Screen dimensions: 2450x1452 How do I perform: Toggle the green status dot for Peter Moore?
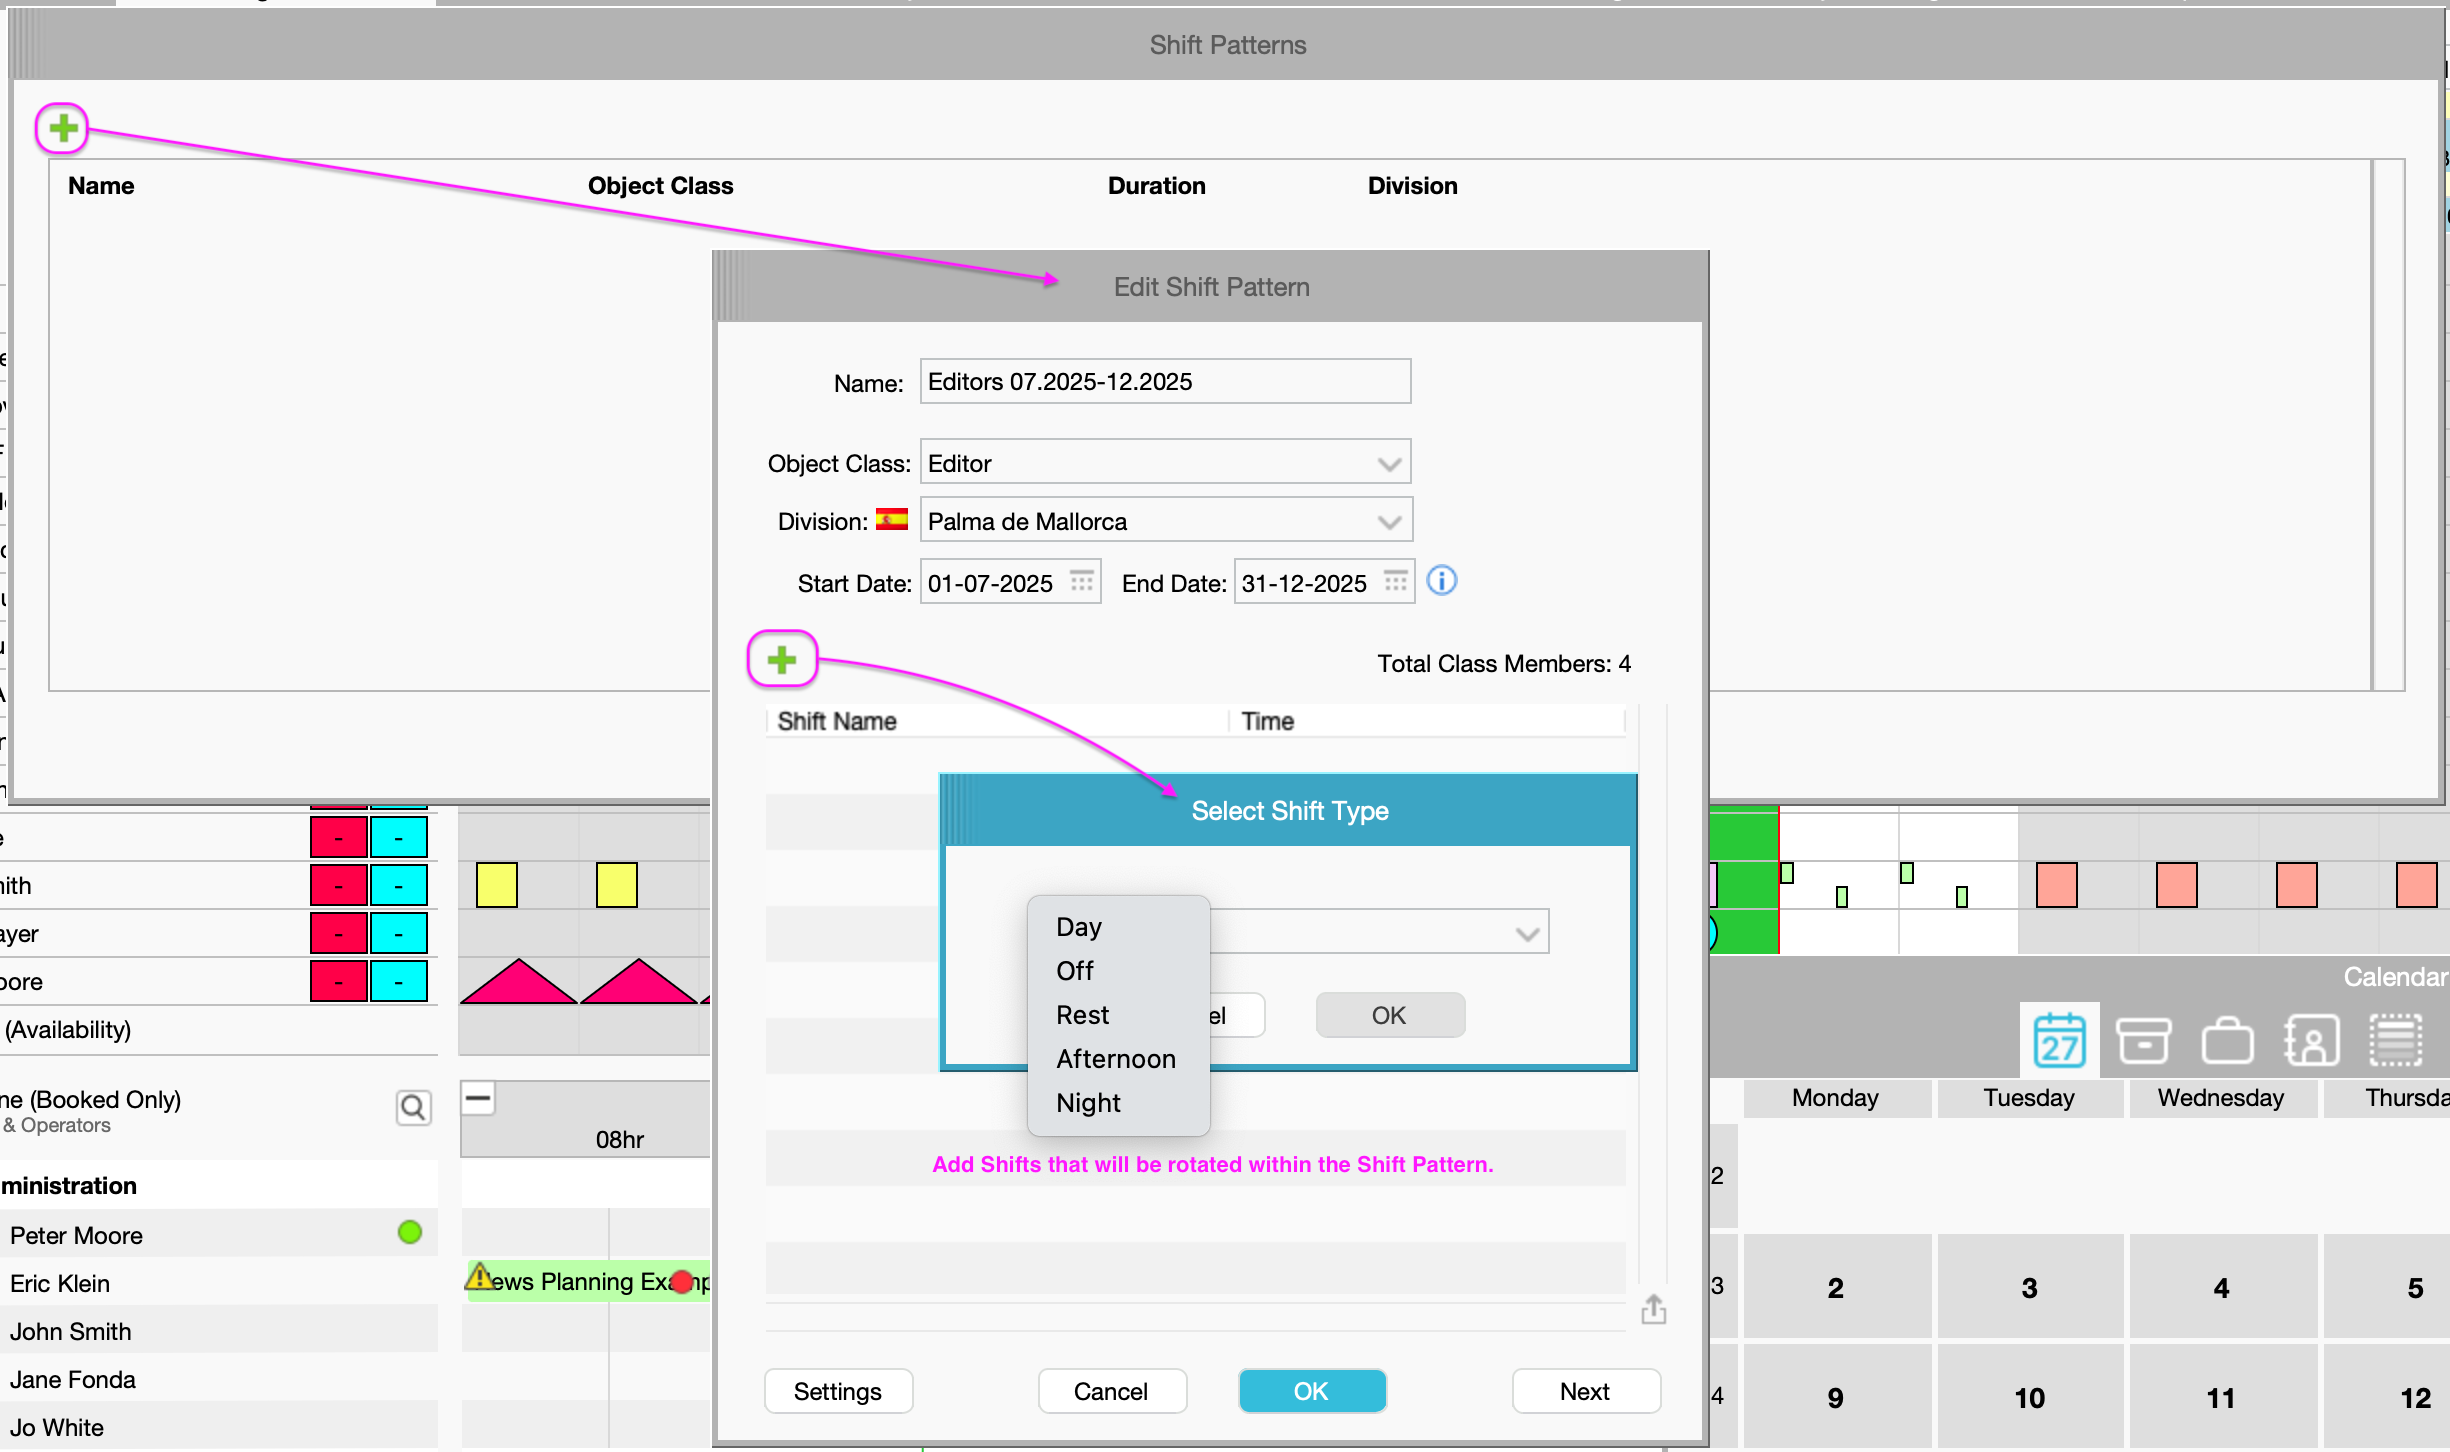coord(410,1232)
